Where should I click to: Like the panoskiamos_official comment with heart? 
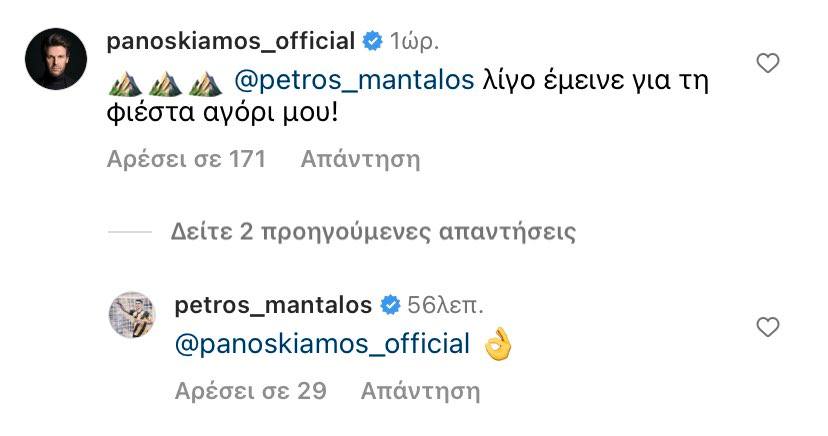(x=767, y=64)
